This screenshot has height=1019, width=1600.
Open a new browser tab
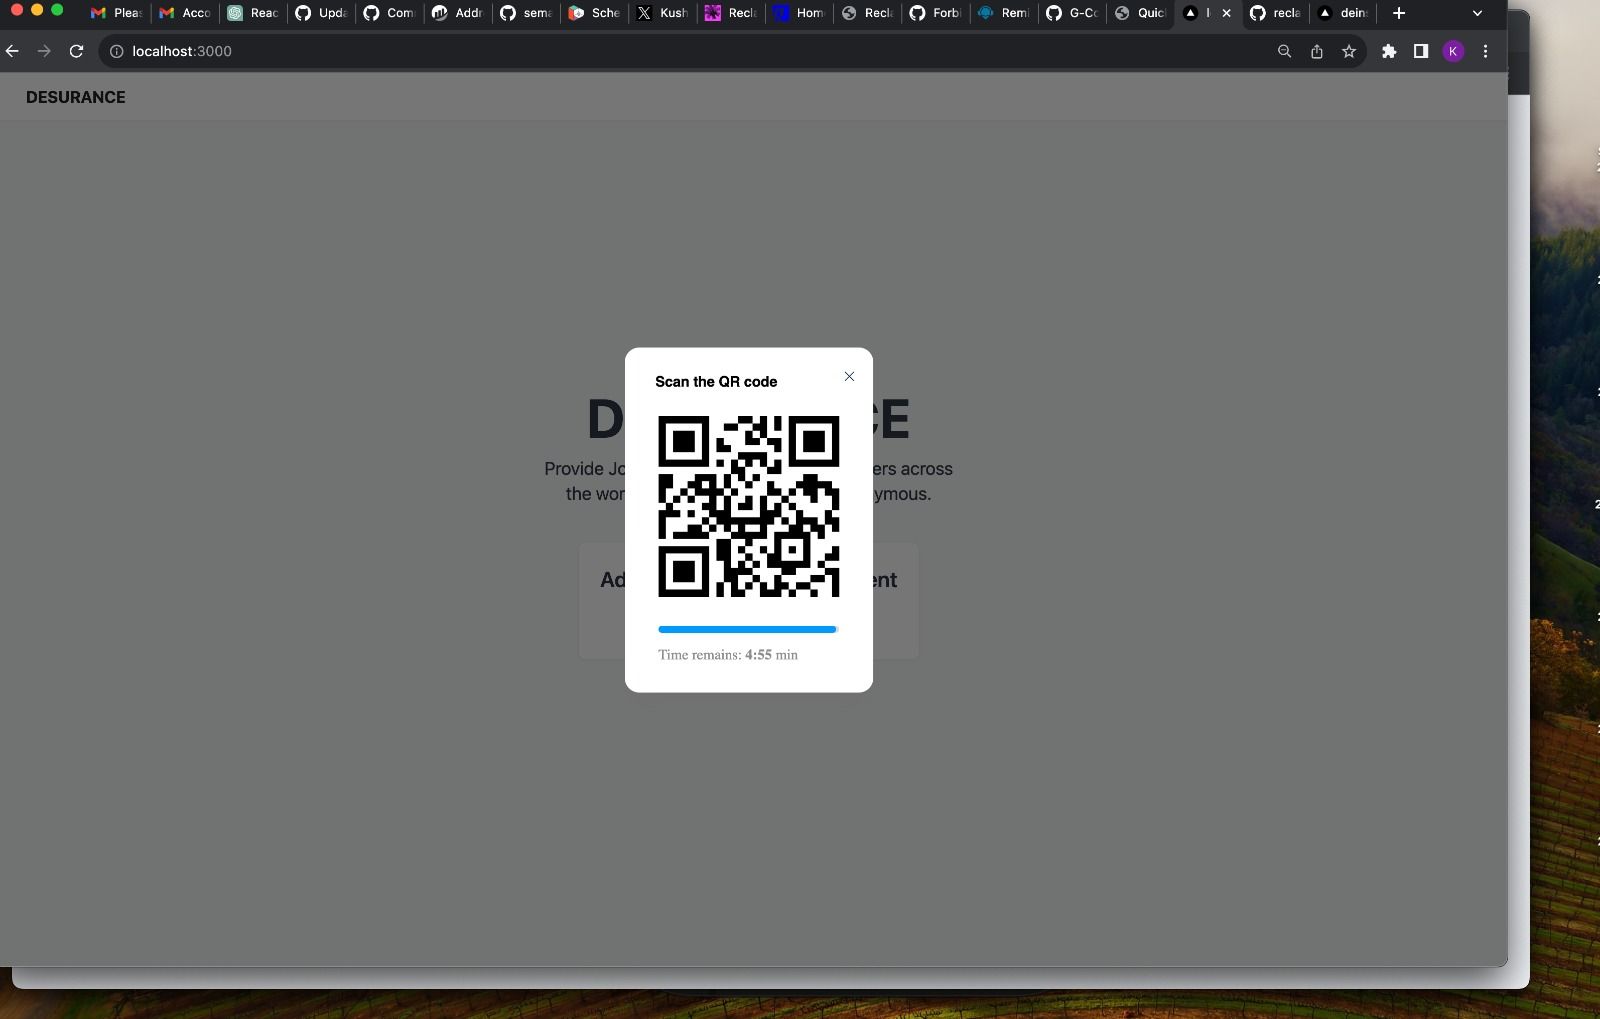coord(1399,13)
